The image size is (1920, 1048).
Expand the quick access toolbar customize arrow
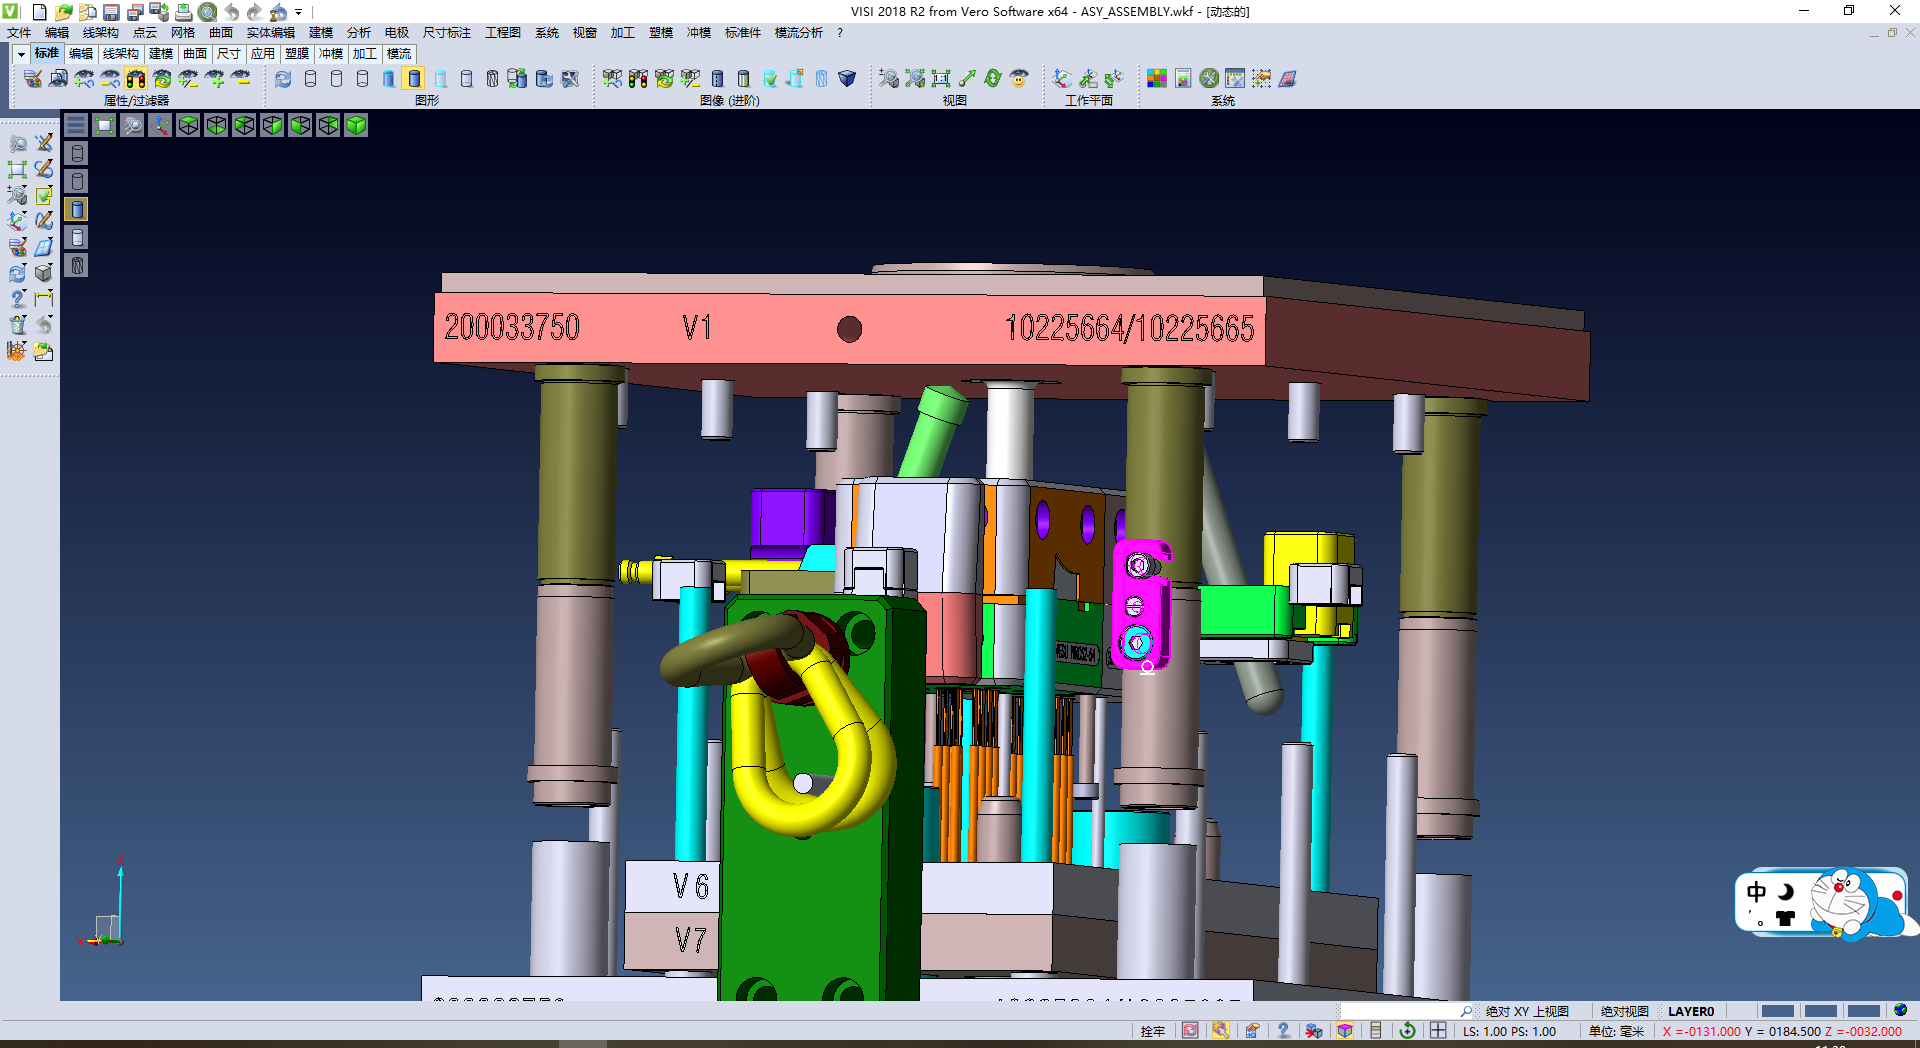pos(298,12)
